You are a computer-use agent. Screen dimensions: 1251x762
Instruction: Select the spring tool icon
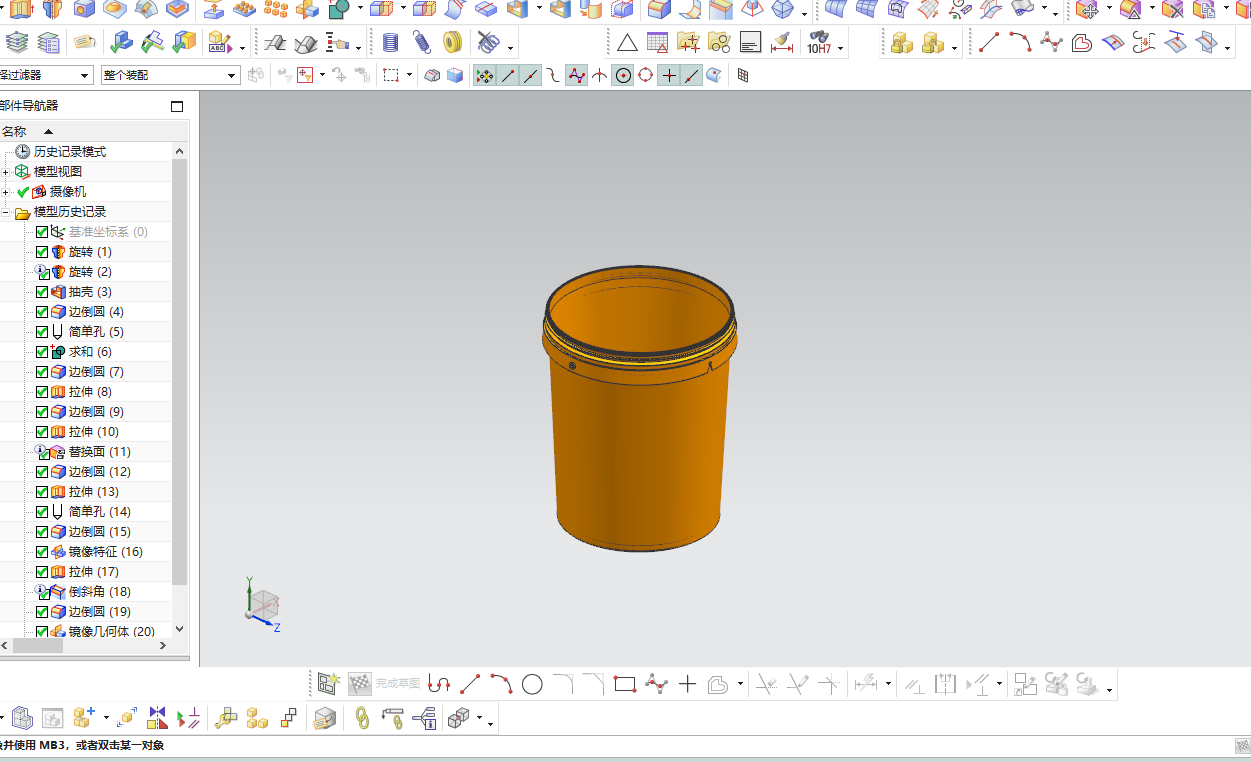click(x=421, y=43)
